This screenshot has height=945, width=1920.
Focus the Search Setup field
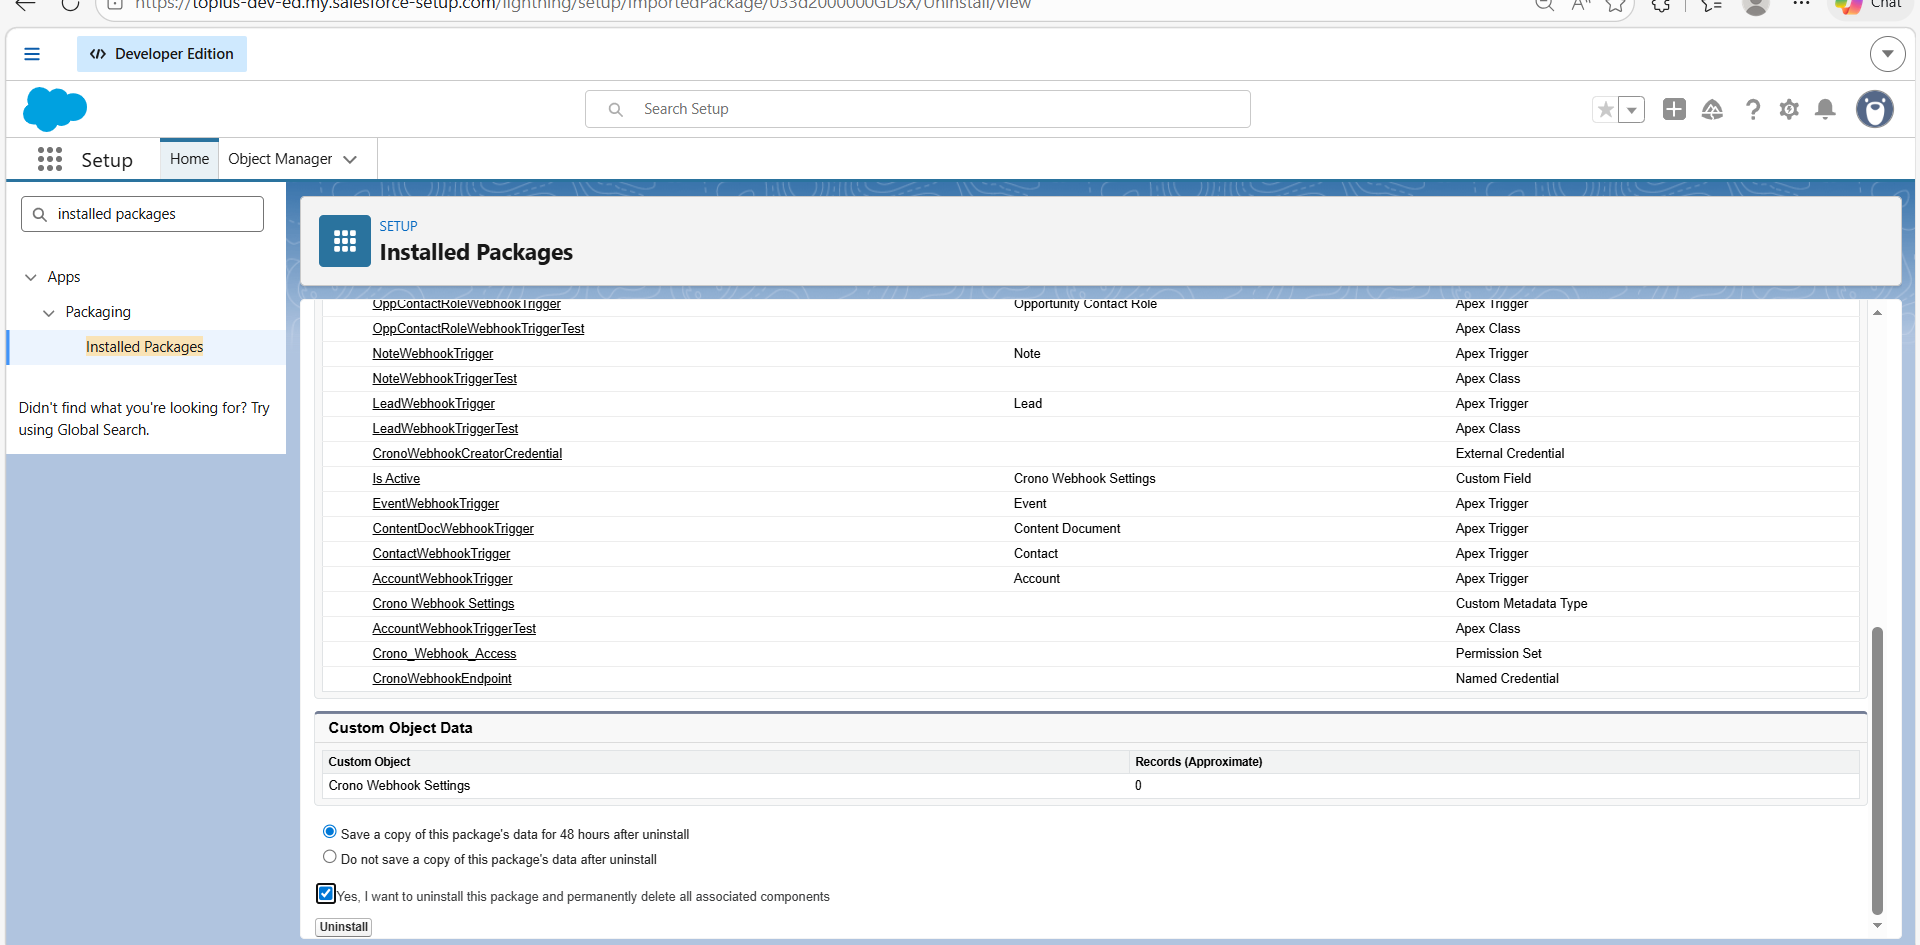918,109
